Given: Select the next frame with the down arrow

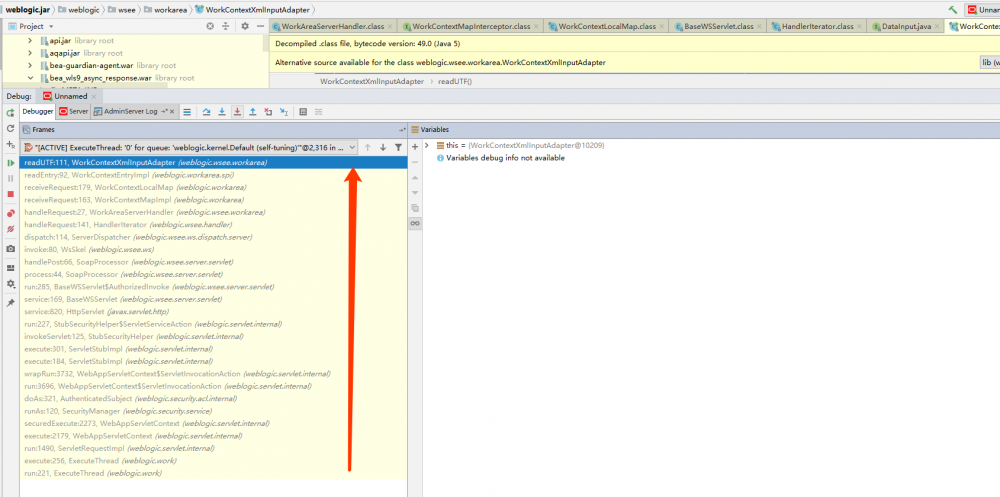Looking at the screenshot, I should pos(383,147).
